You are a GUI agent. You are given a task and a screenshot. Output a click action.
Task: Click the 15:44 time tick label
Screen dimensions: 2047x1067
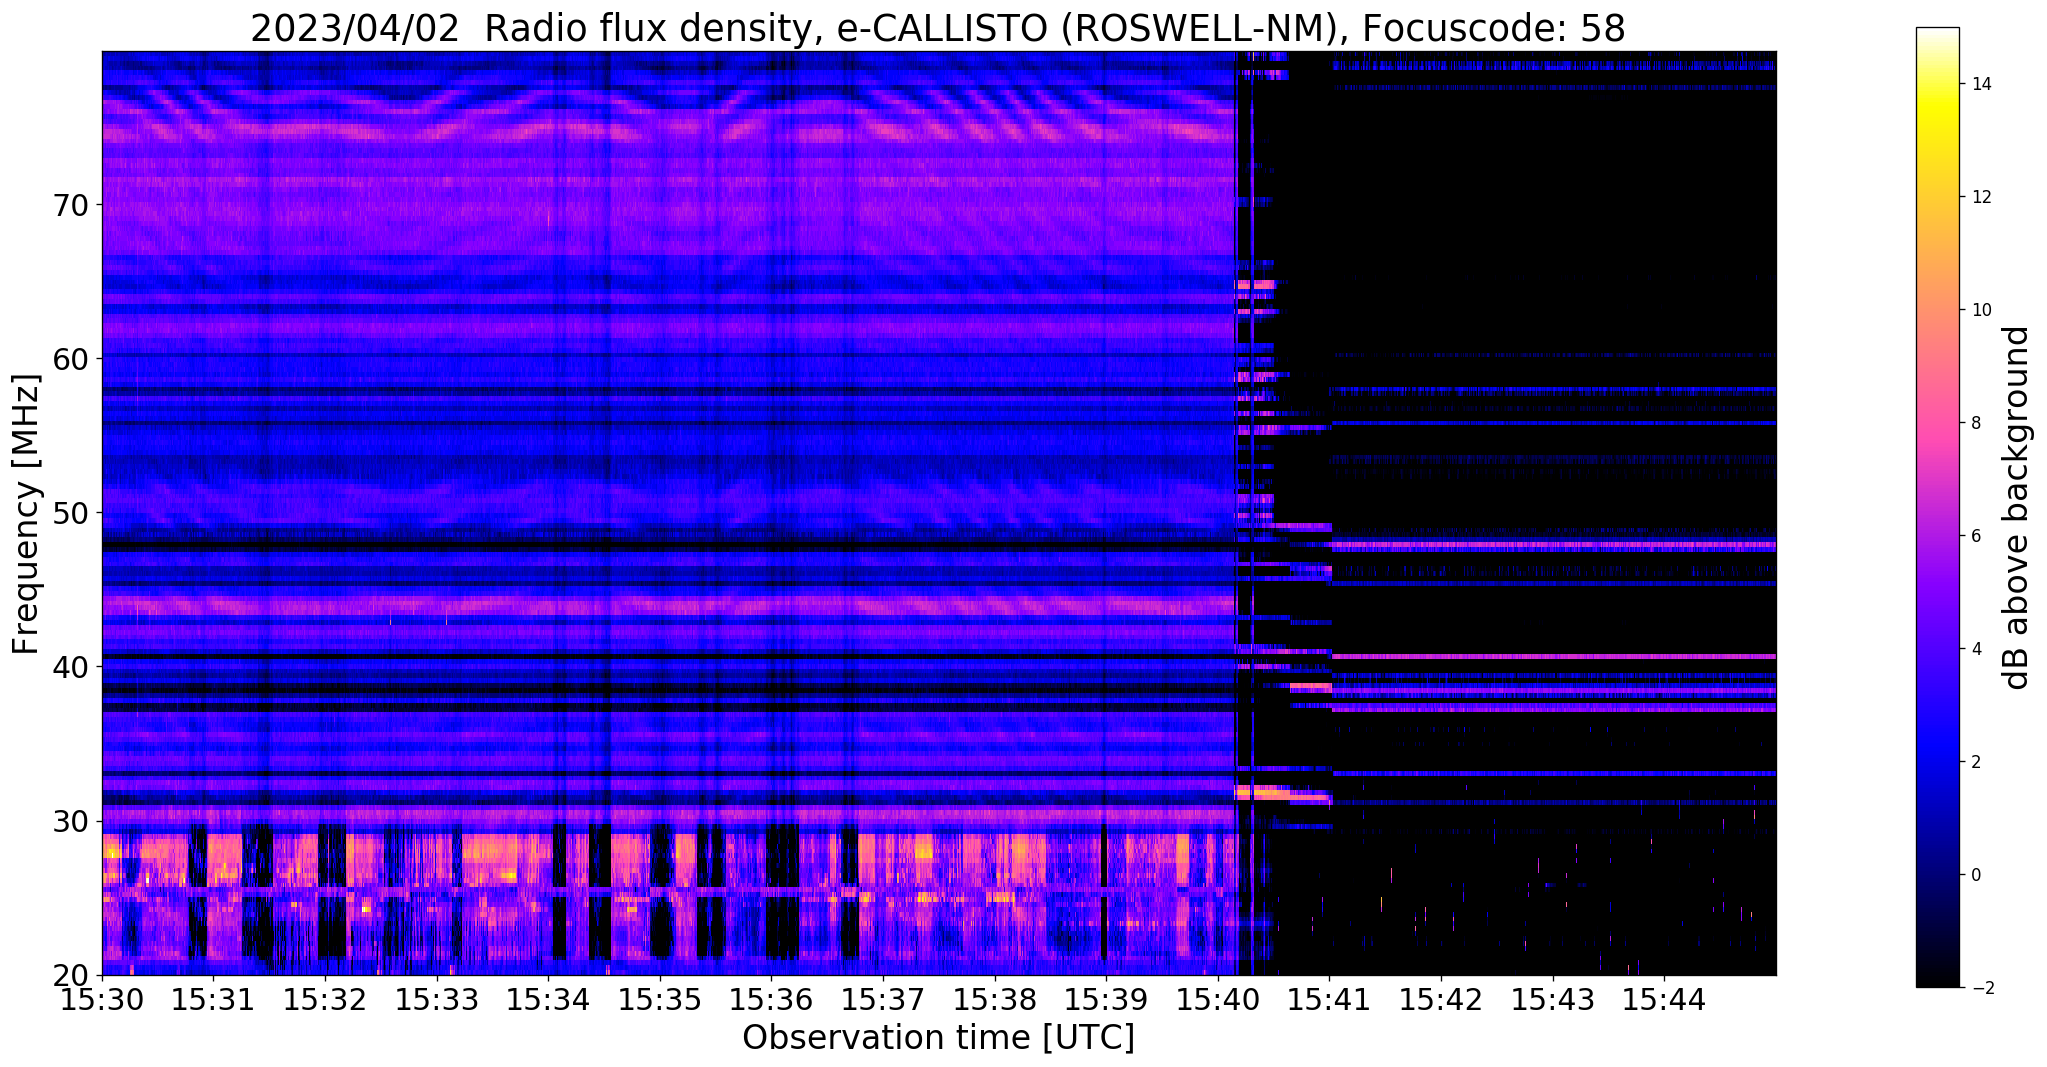(1664, 998)
